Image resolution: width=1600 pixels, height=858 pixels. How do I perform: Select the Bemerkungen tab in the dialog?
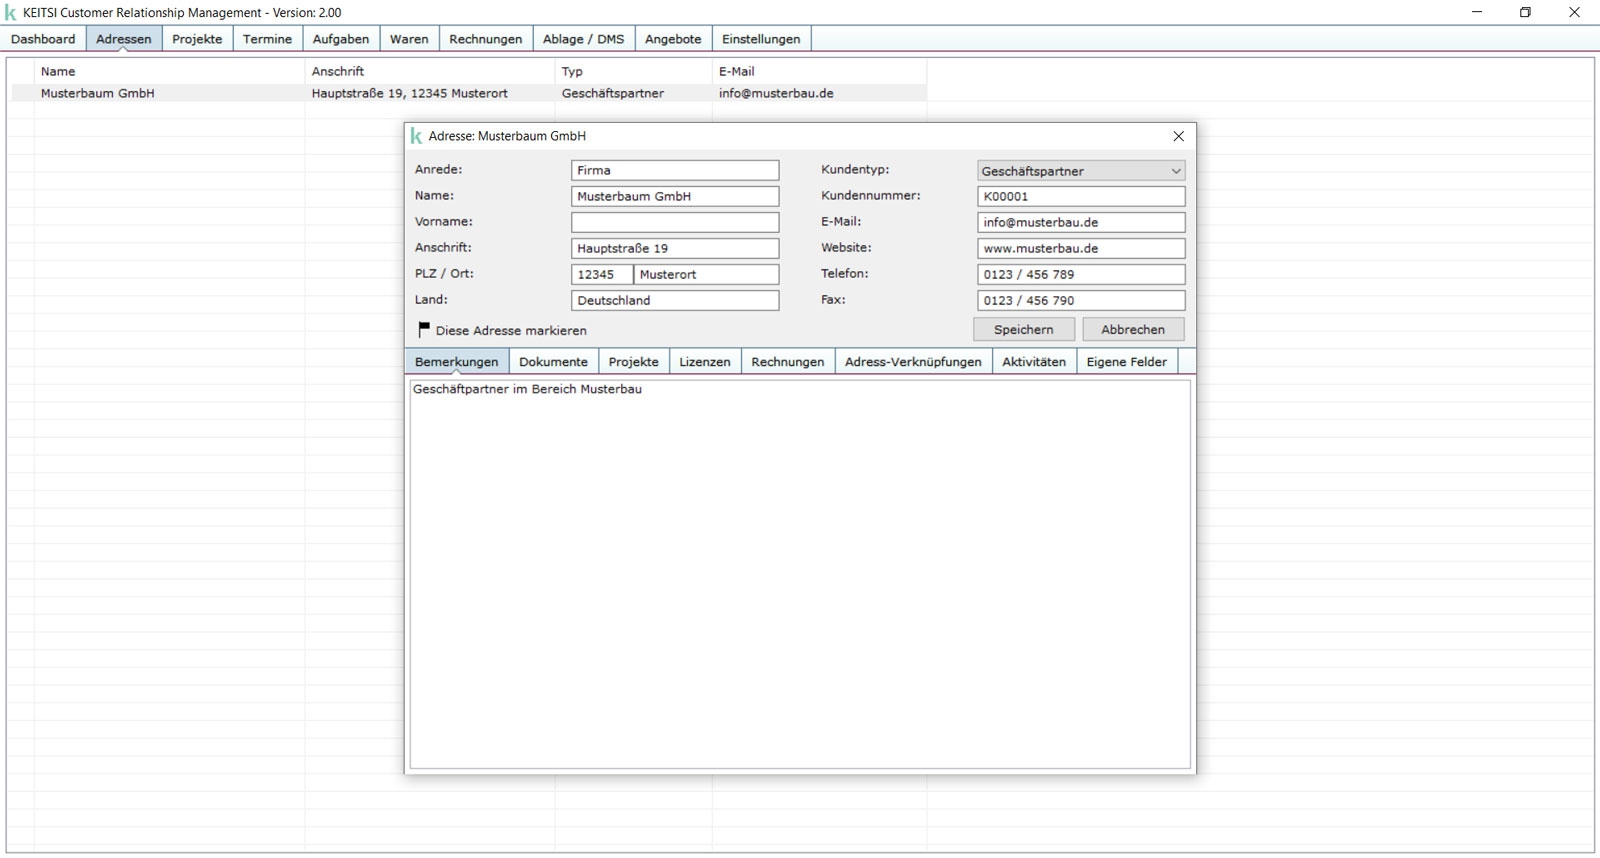[456, 362]
